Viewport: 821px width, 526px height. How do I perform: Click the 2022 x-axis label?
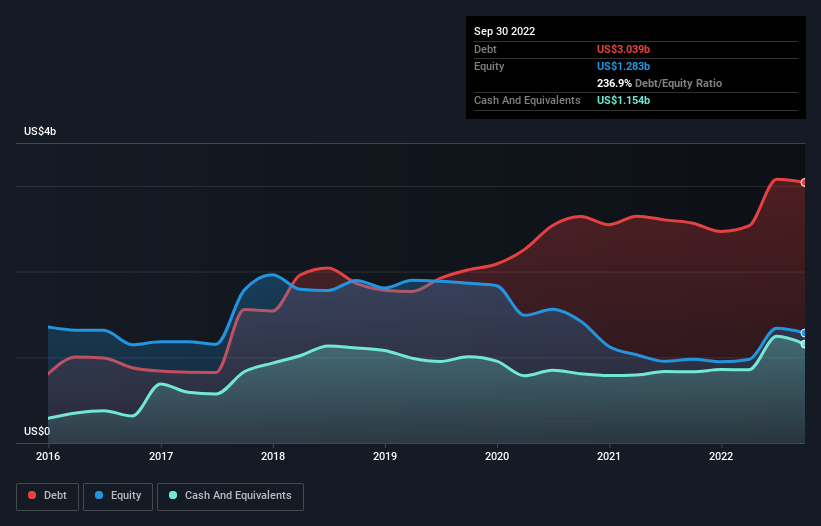[721, 456]
